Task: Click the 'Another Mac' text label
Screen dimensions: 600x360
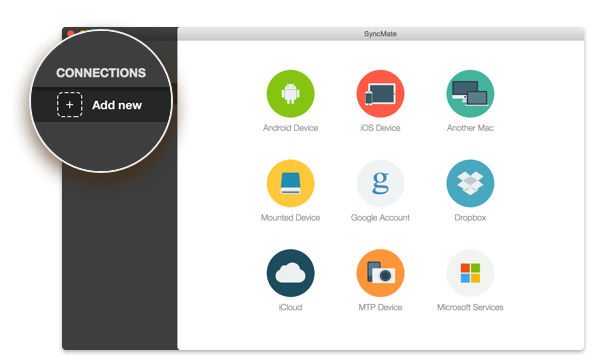Action: [x=470, y=128]
